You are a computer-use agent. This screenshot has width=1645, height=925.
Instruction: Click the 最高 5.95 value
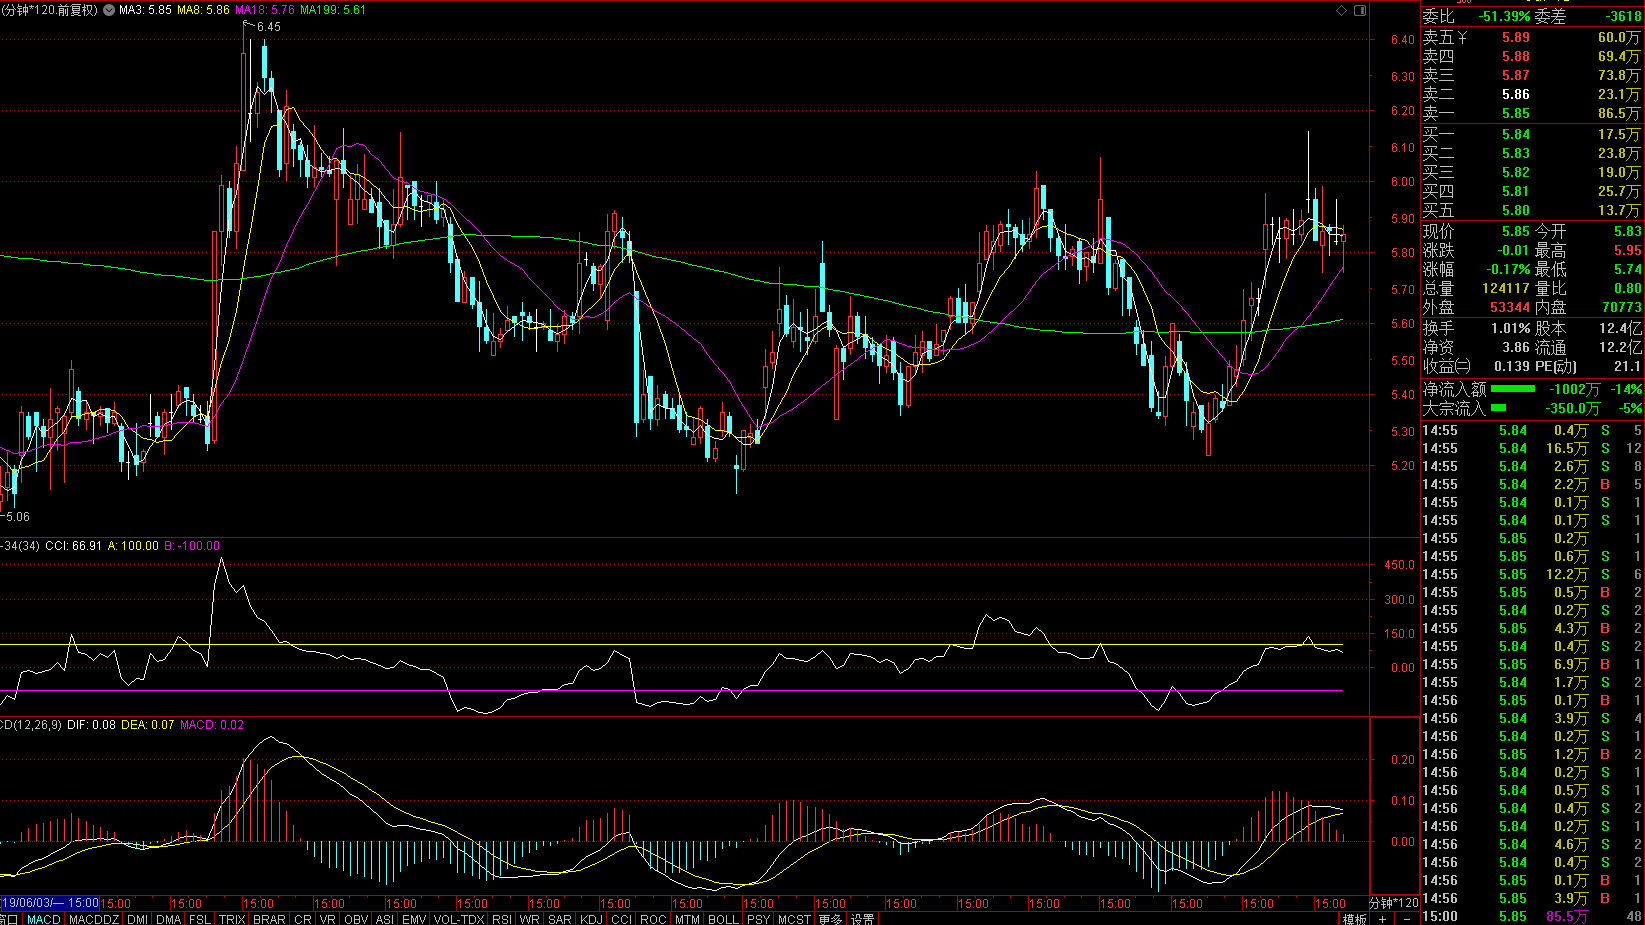(1627, 251)
